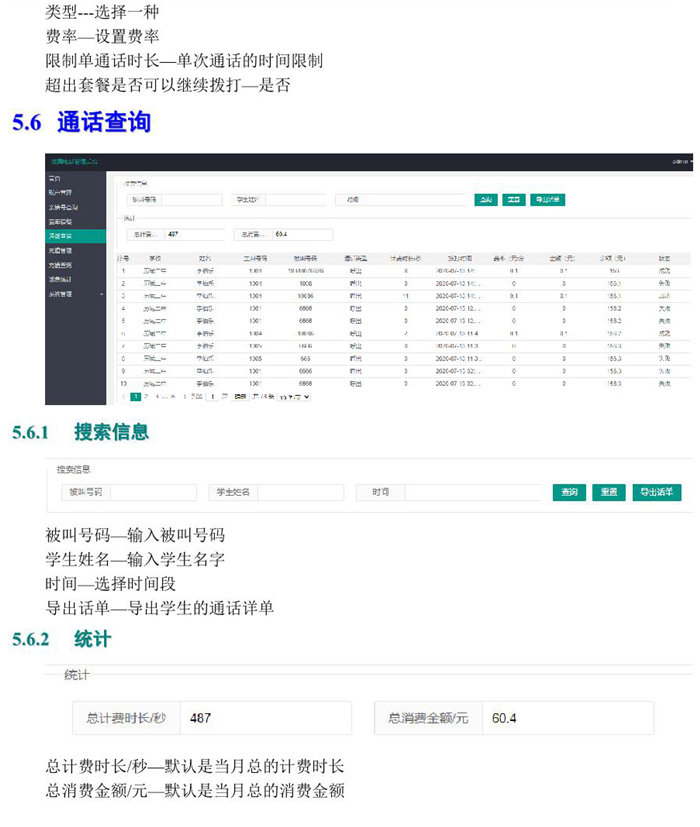
Task: Focus the 被叫号码 input in enlarged search bar
Action: 153,492
